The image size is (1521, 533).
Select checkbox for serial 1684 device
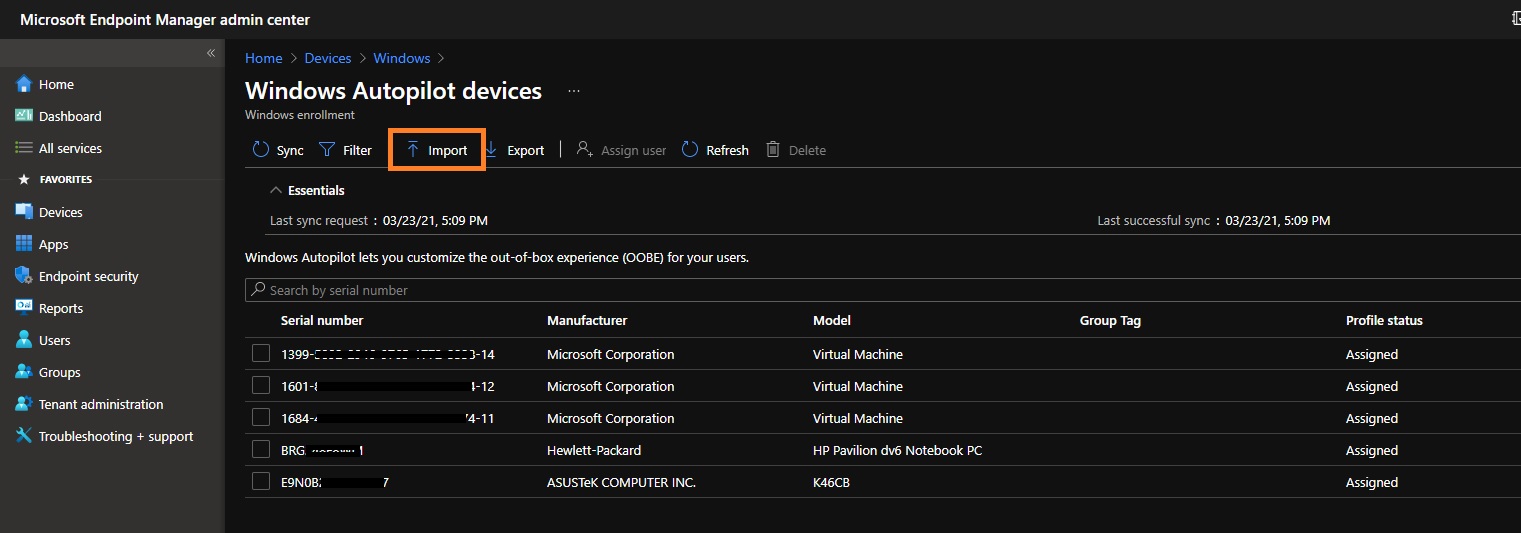coord(261,418)
